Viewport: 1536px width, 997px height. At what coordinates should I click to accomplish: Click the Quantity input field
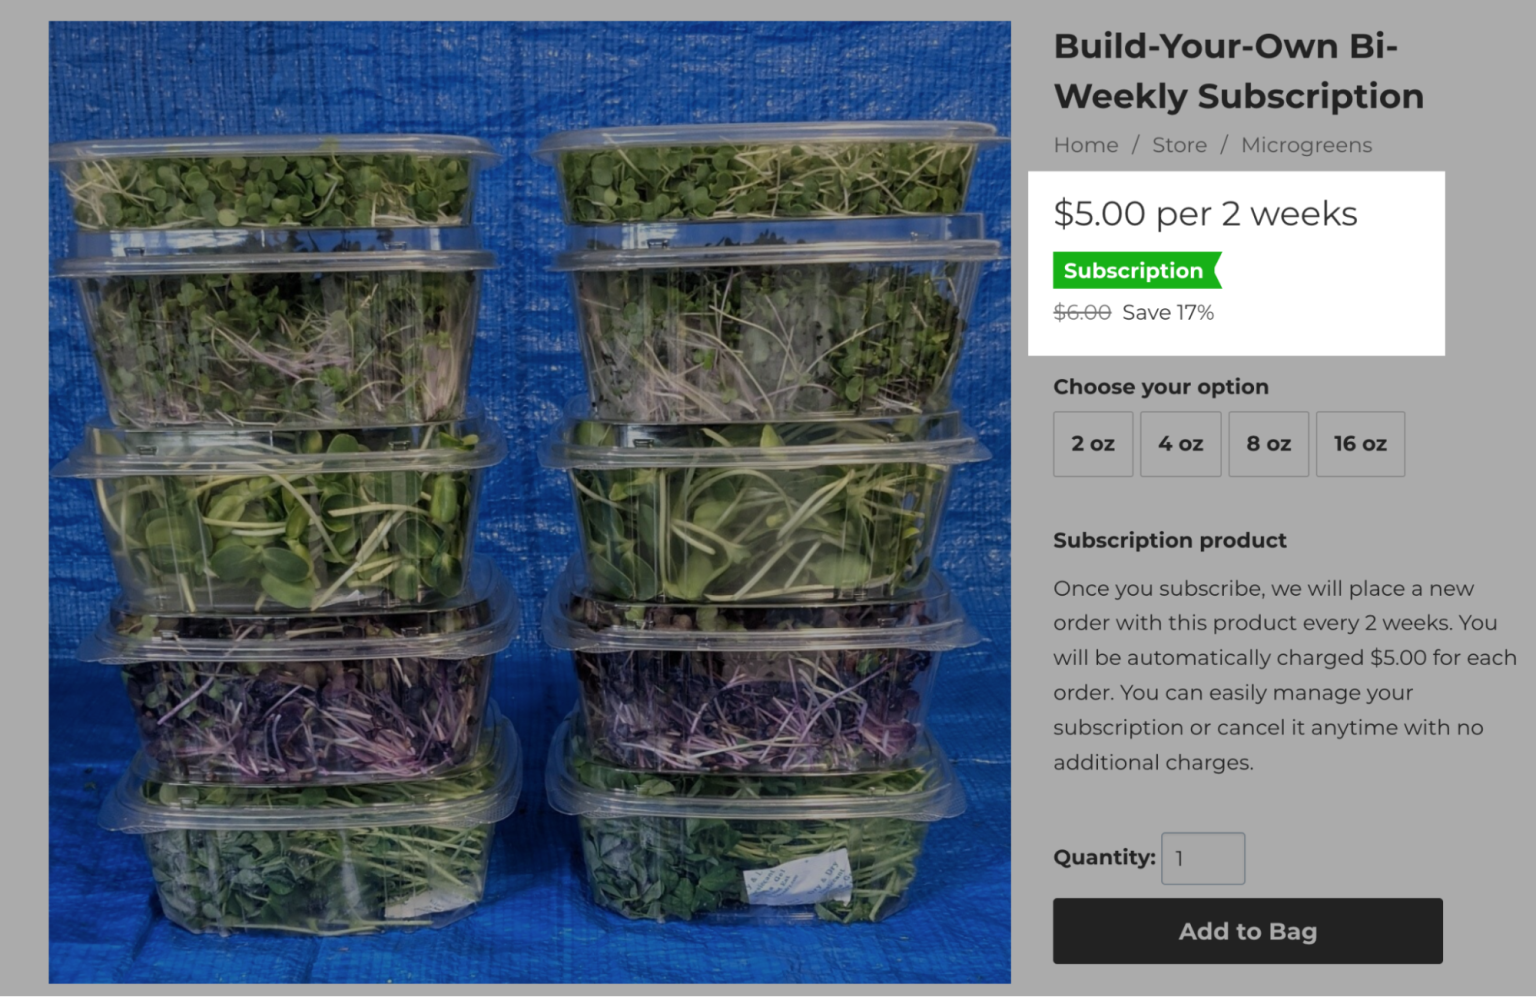pos(1202,858)
